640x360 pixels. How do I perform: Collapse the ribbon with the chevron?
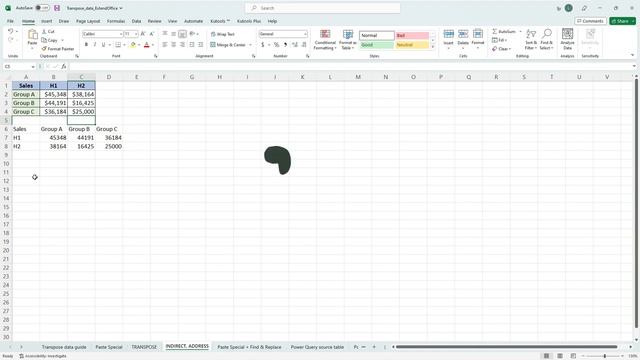point(632,55)
